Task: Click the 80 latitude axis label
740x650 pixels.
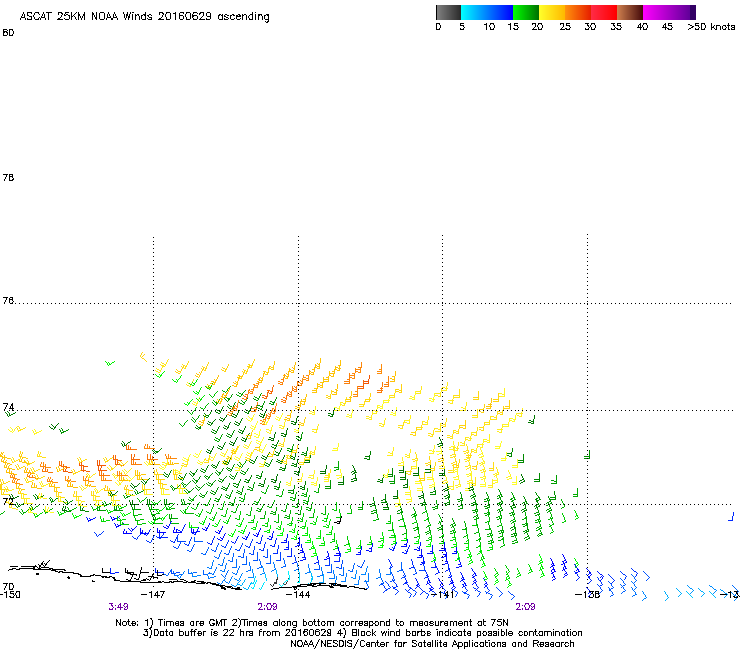Action: click(8, 33)
